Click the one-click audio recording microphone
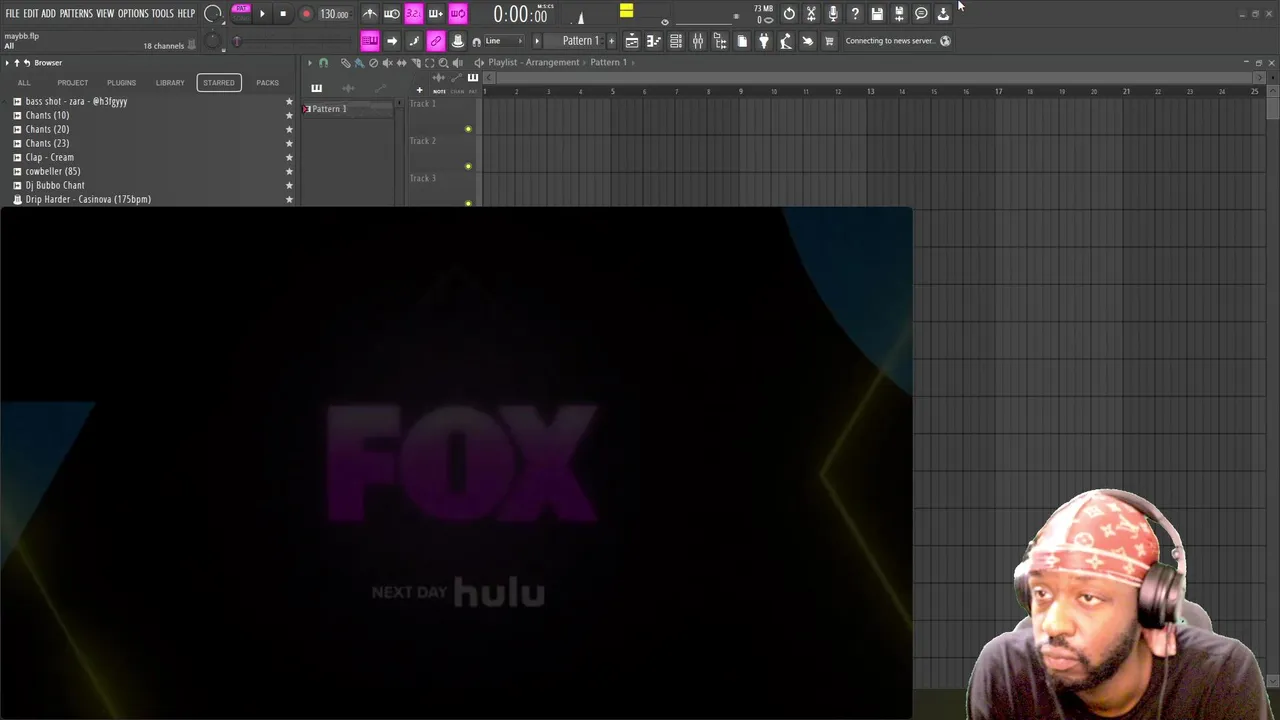The height and width of the screenshot is (720, 1280). (x=833, y=13)
